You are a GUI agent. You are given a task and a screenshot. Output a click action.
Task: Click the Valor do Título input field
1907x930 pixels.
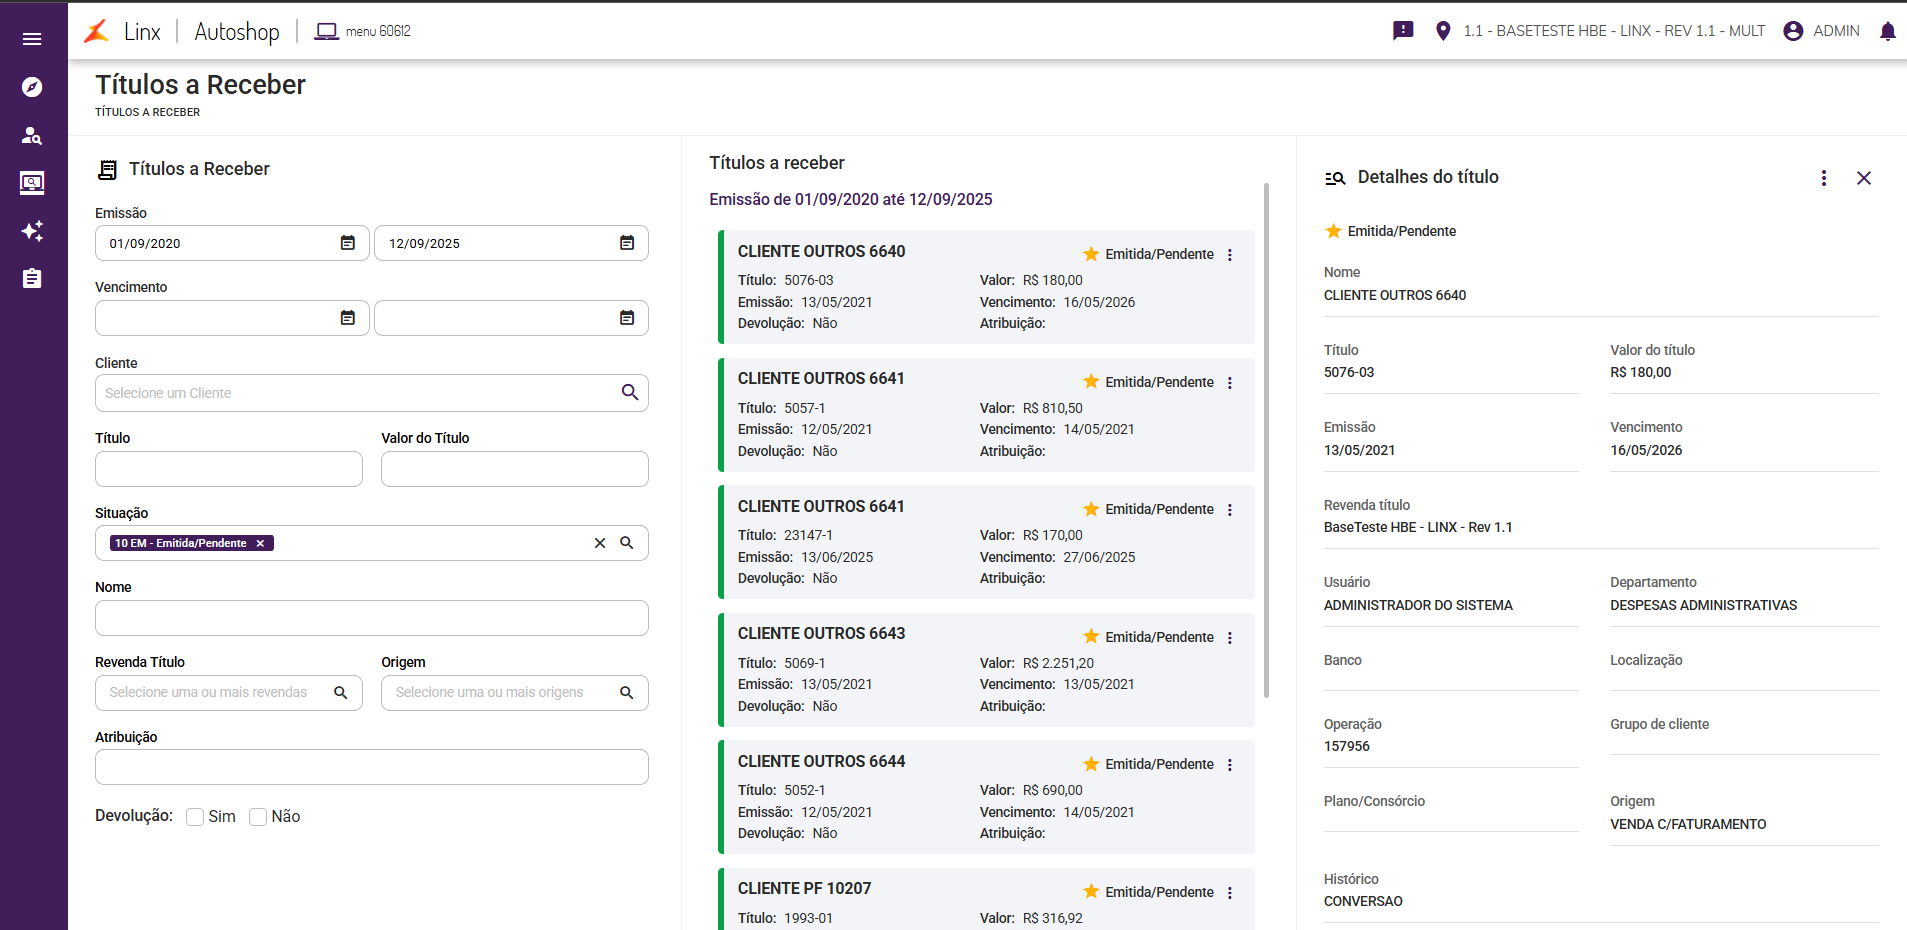coord(514,469)
